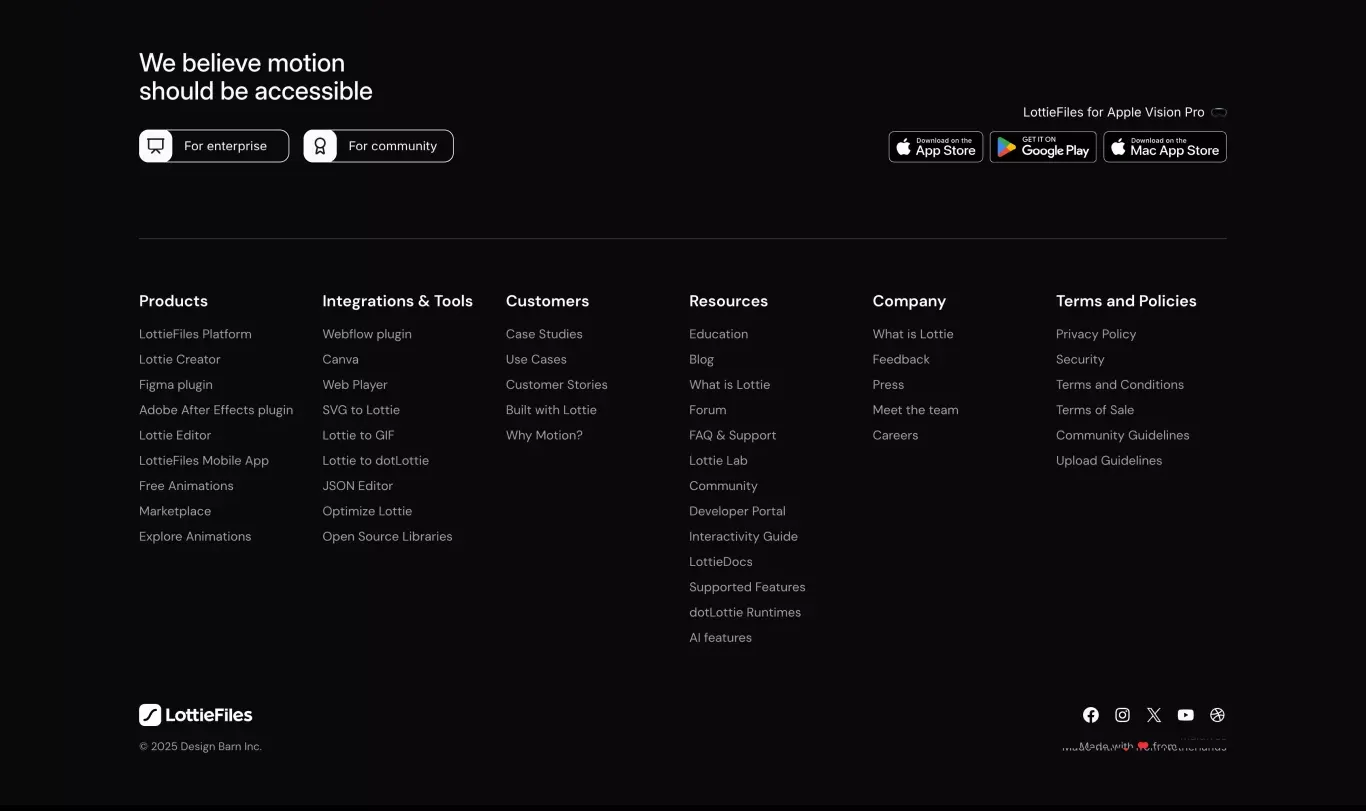Open the YouTube social icon
1366x811 pixels.
click(1186, 715)
